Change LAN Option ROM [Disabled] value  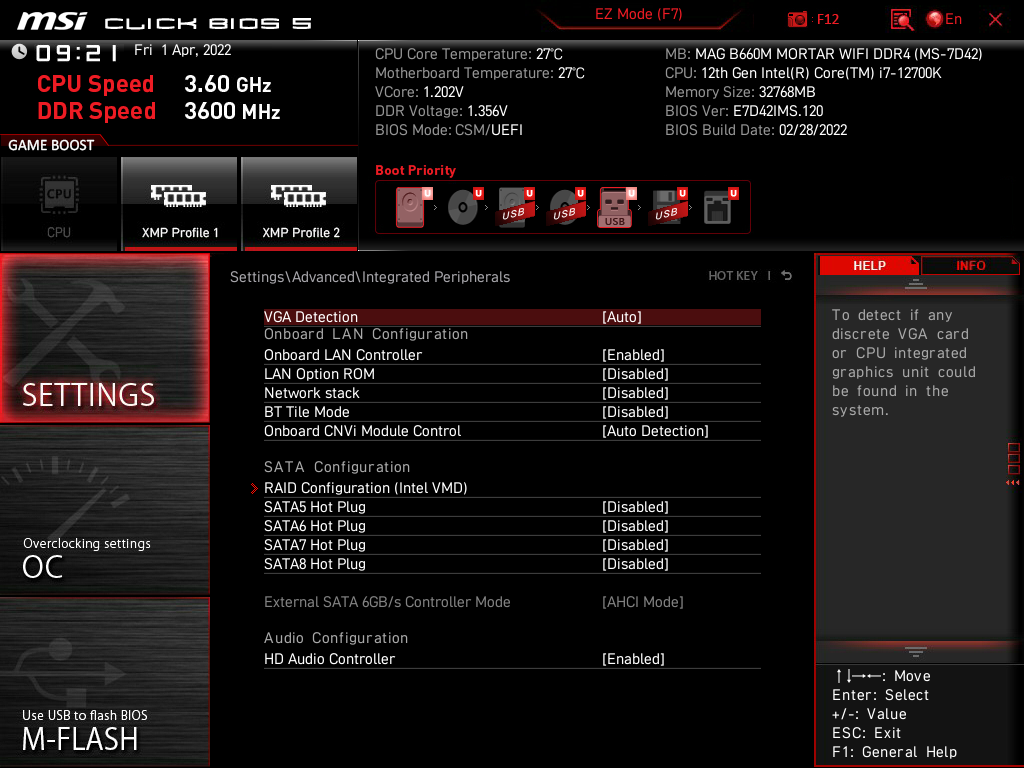635,374
